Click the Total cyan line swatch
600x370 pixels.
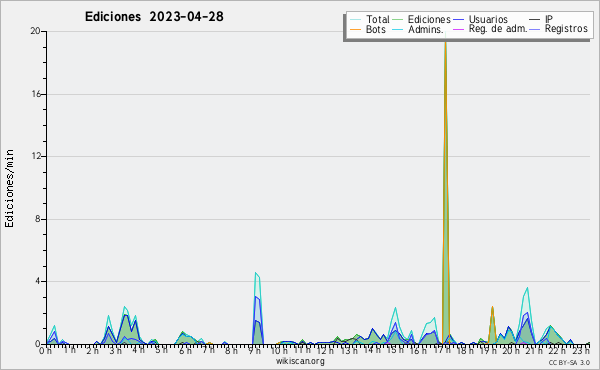pos(355,20)
